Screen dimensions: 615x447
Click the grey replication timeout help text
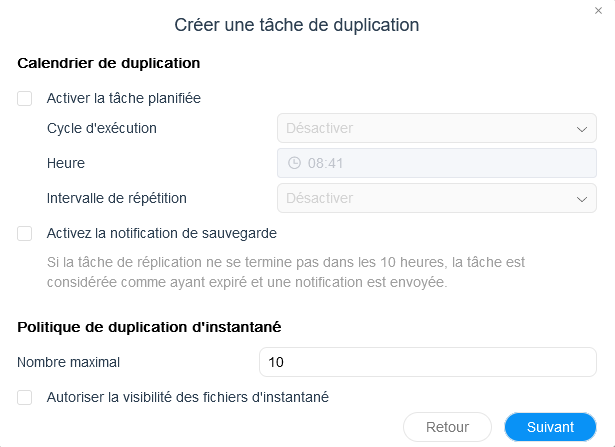point(285,272)
